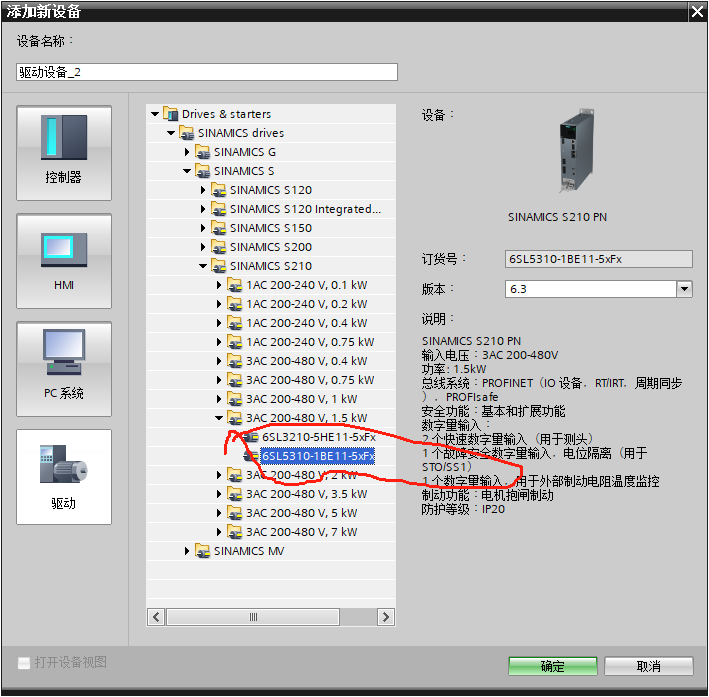Expand the SINAMICS G node
The height and width of the screenshot is (697, 709).
[187, 152]
